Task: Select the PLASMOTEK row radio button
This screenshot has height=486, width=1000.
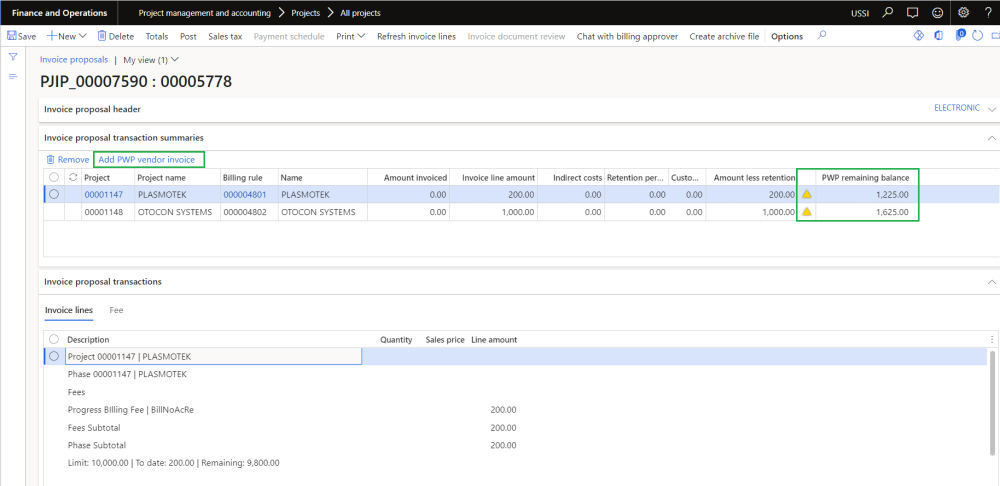Action: [54, 194]
